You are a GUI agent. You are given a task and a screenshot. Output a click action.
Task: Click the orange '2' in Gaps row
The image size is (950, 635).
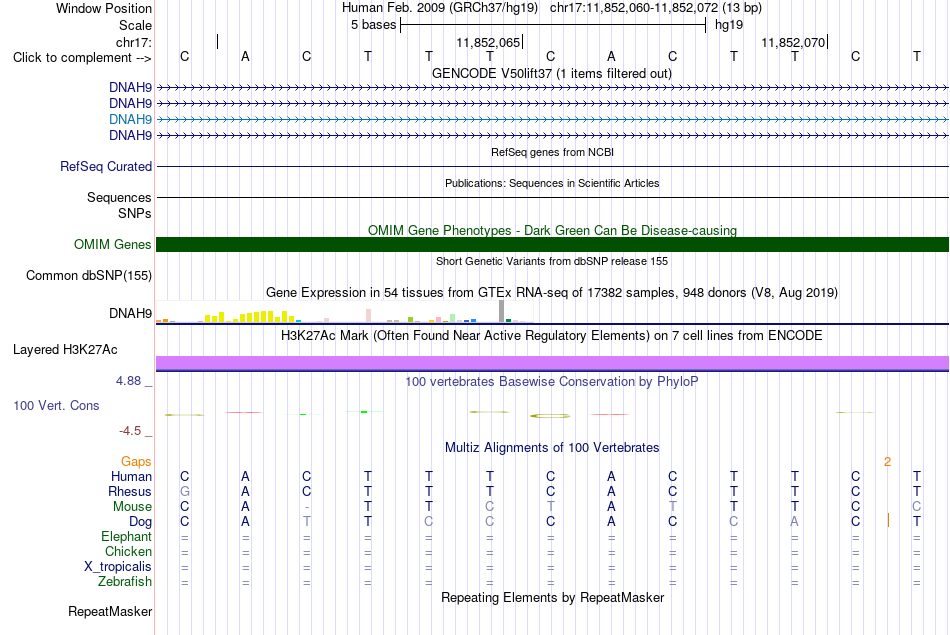point(888,462)
